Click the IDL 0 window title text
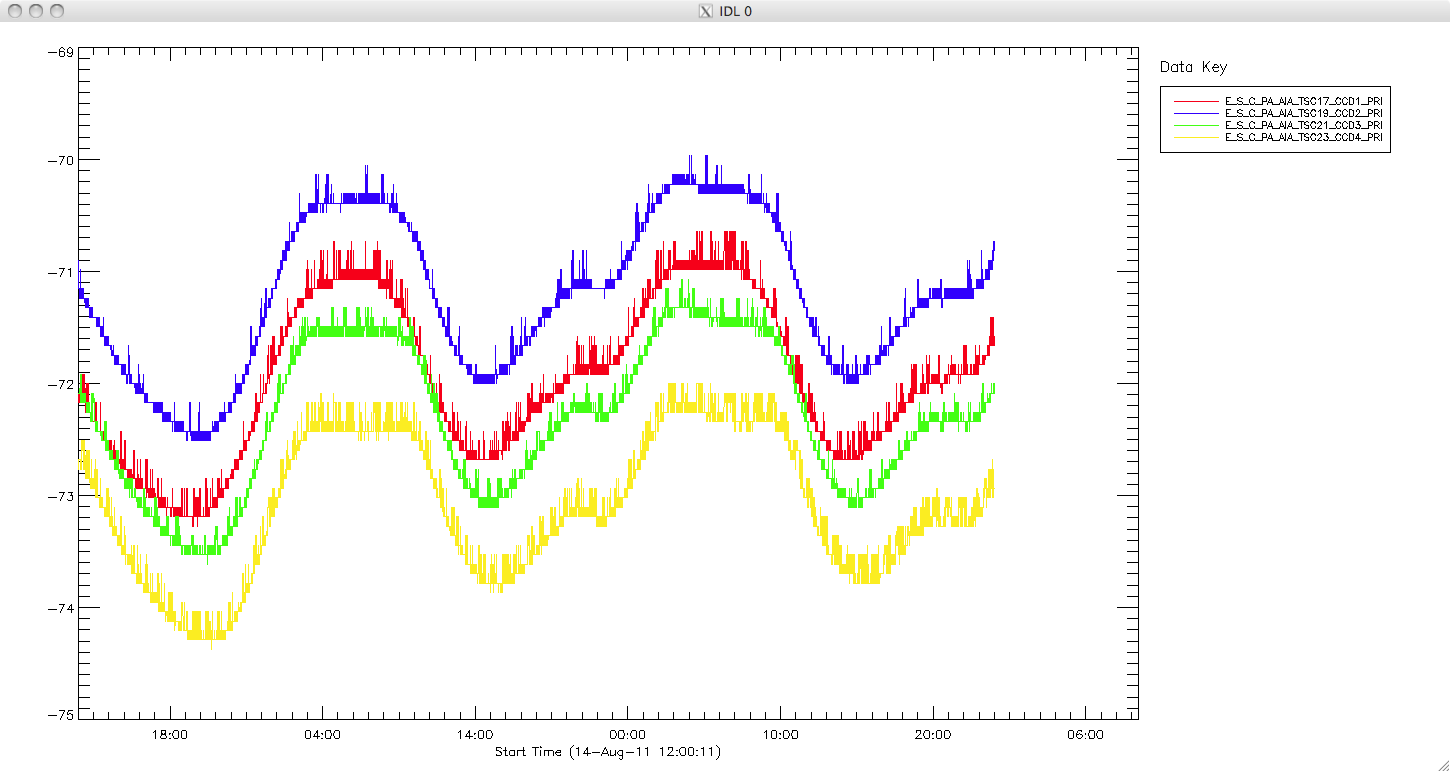Screen dimensions: 1450x772 [735, 11]
